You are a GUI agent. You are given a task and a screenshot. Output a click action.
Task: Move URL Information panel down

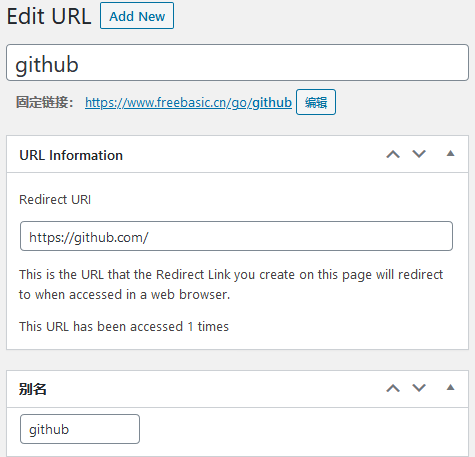tap(419, 154)
